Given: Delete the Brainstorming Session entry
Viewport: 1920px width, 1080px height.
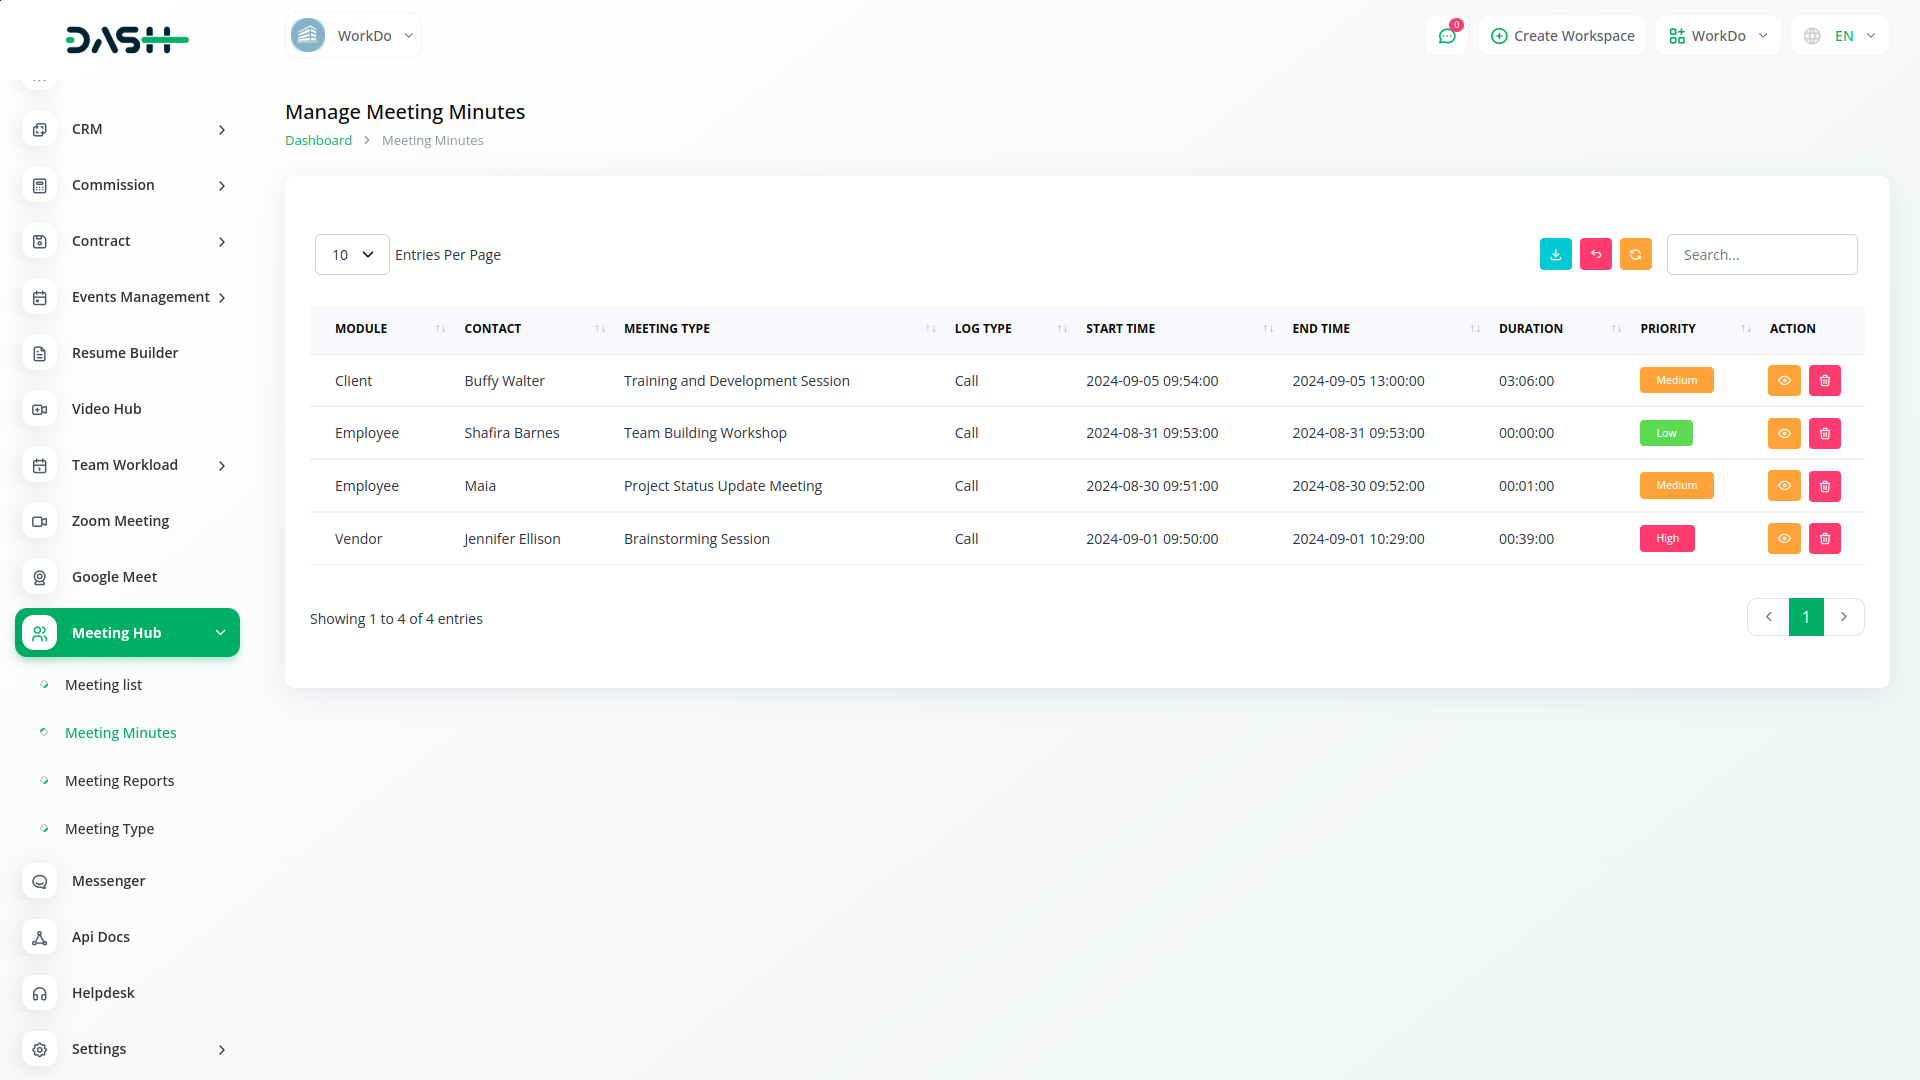Looking at the screenshot, I should [x=1824, y=539].
